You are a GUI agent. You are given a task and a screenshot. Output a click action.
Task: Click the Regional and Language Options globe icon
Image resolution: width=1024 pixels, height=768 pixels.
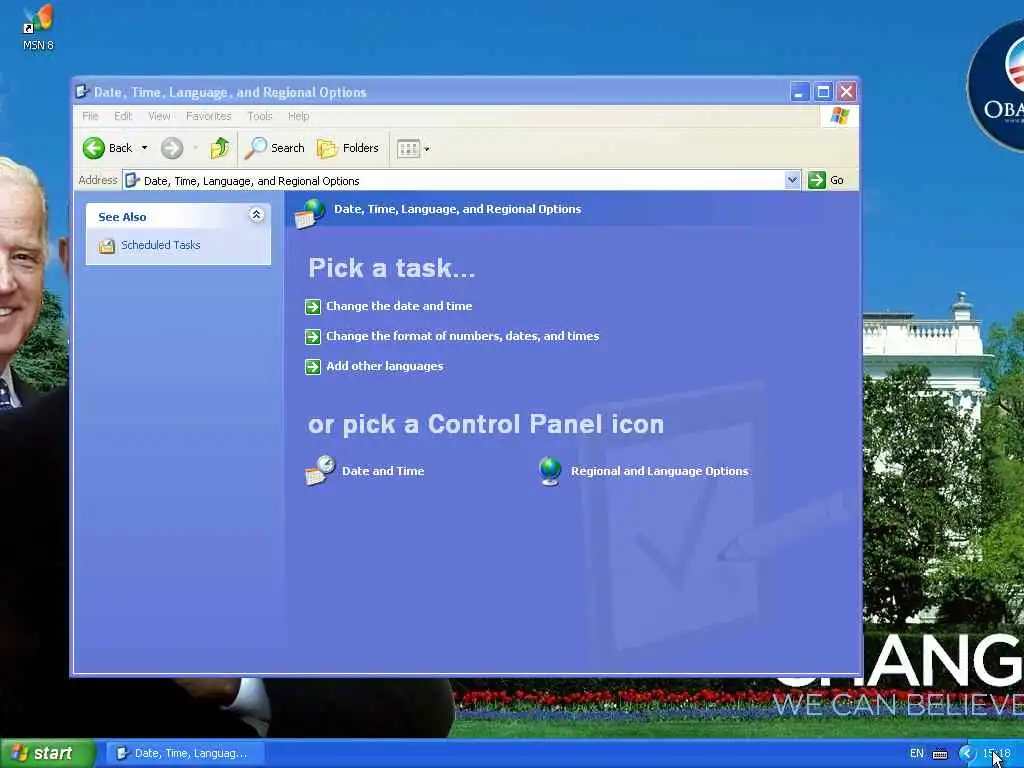pyautogui.click(x=550, y=471)
